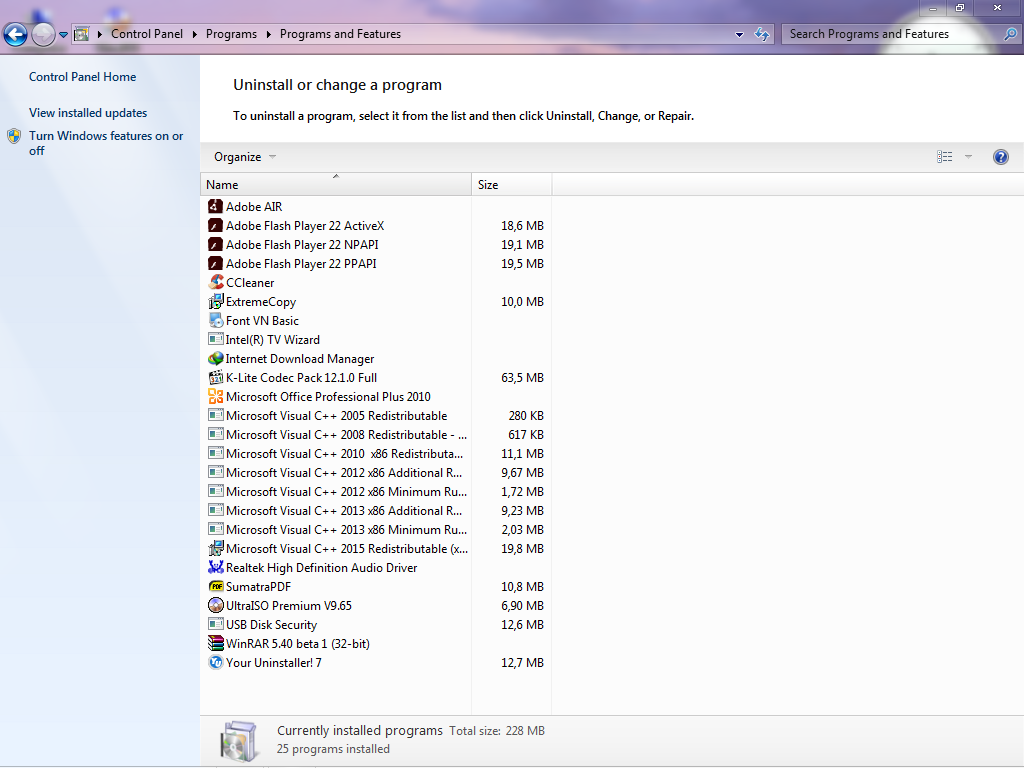Click the shield icon beside Windows features
The image size is (1024, 768).
coord(14,136)
